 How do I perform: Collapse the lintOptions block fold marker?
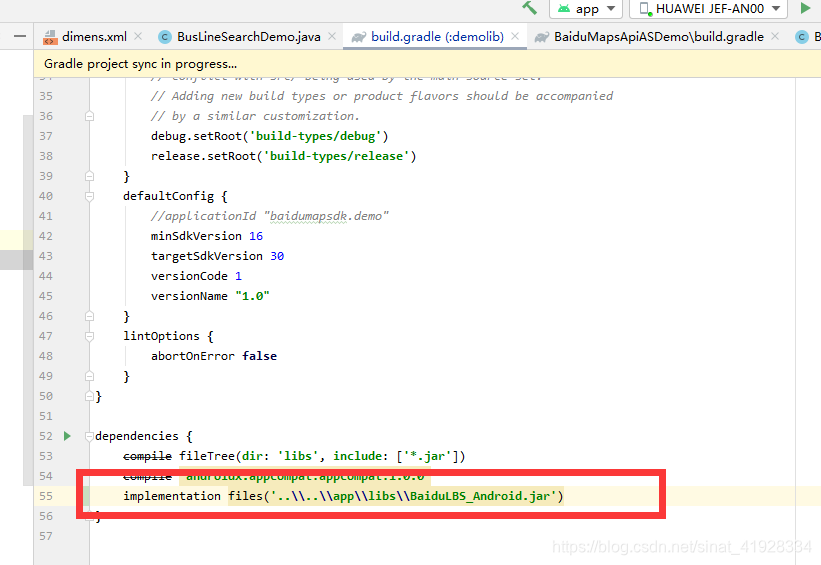(x=90, y=336)
